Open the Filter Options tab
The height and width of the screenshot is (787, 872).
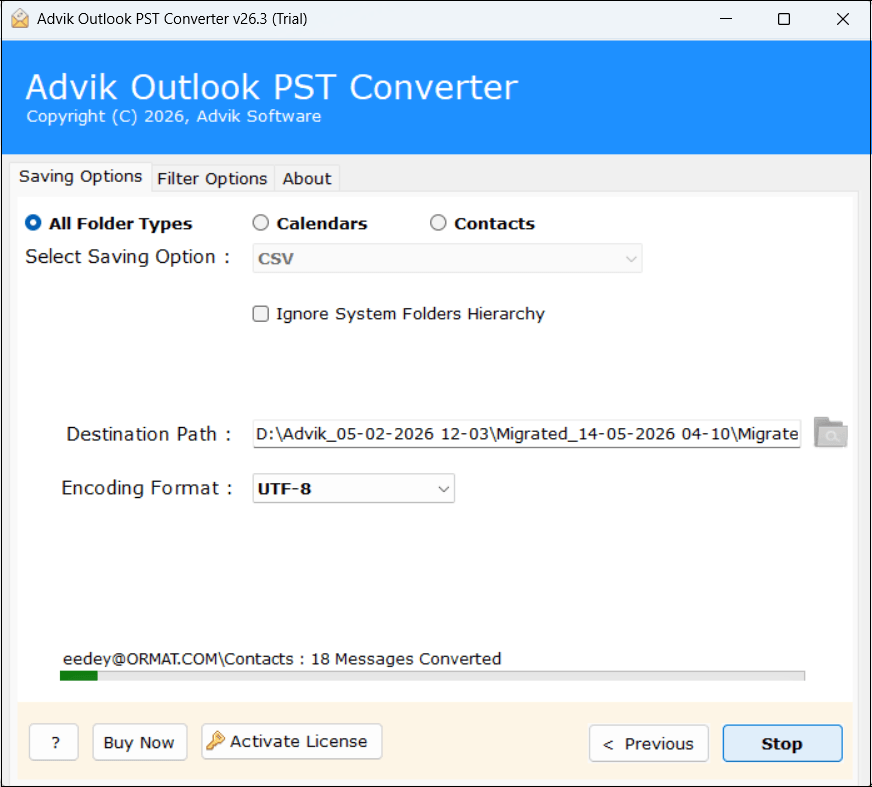212,179
